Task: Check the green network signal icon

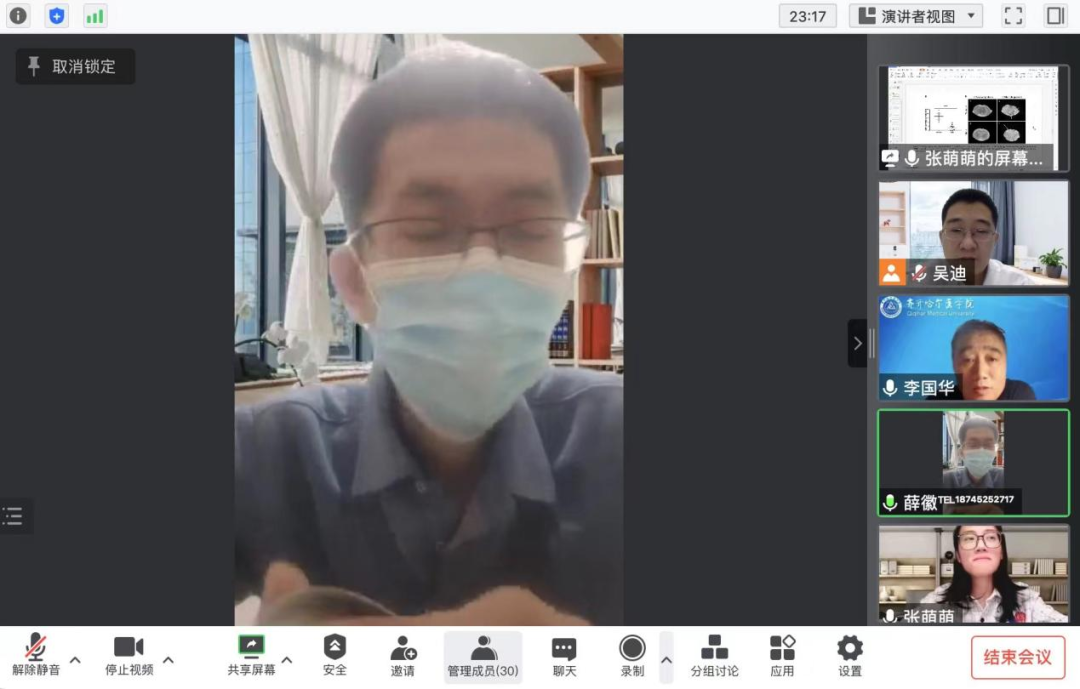Action: [95, 16]
